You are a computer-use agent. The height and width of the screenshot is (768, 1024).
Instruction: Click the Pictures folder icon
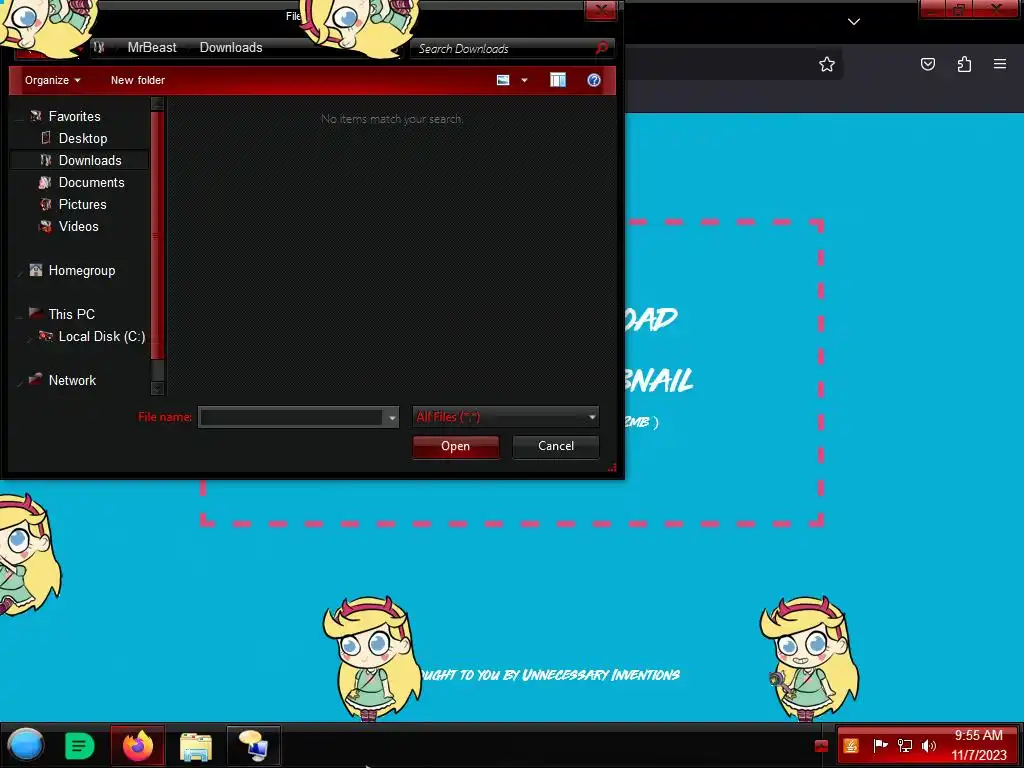[45, 204]
